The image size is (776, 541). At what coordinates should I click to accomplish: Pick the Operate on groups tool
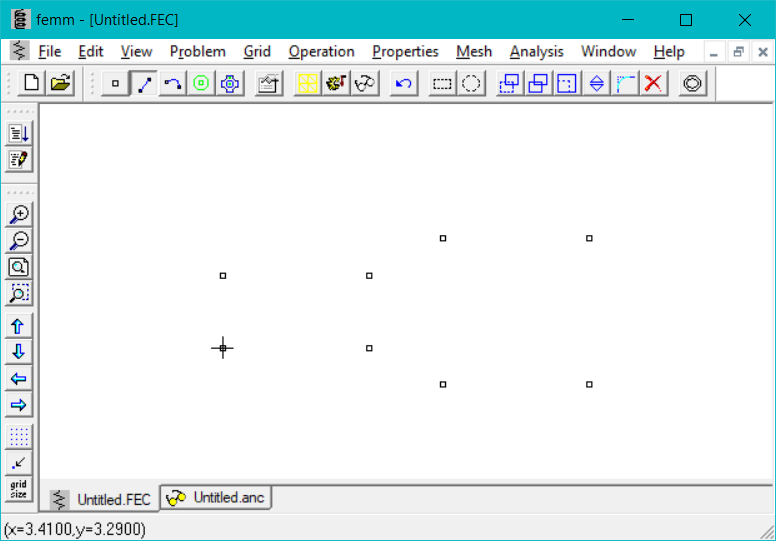230,83
